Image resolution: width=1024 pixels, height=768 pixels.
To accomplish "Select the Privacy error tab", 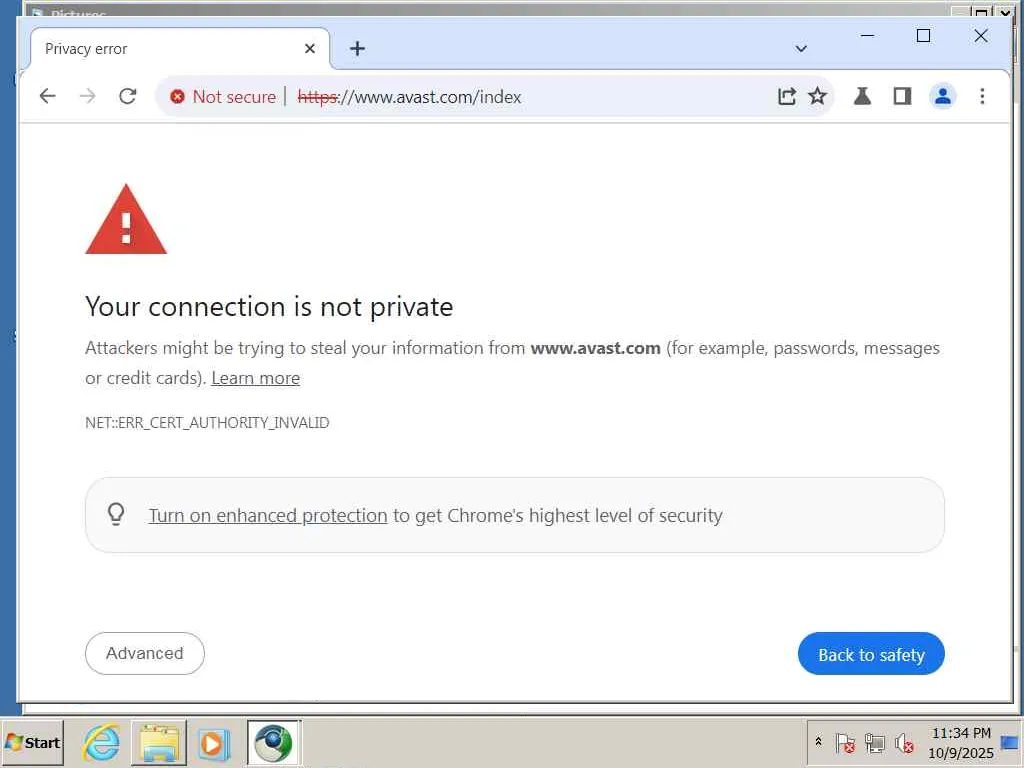I will (150, 48).
